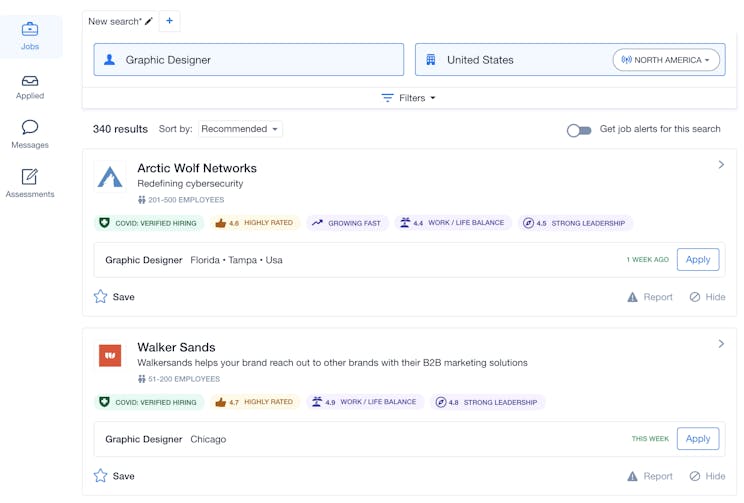The width and height of the screenshot is (744, 503).
Task: Click Walker Sands COVID: Verified Hiring shield badge
Action: pyautogui.click(x=149, y=402)
